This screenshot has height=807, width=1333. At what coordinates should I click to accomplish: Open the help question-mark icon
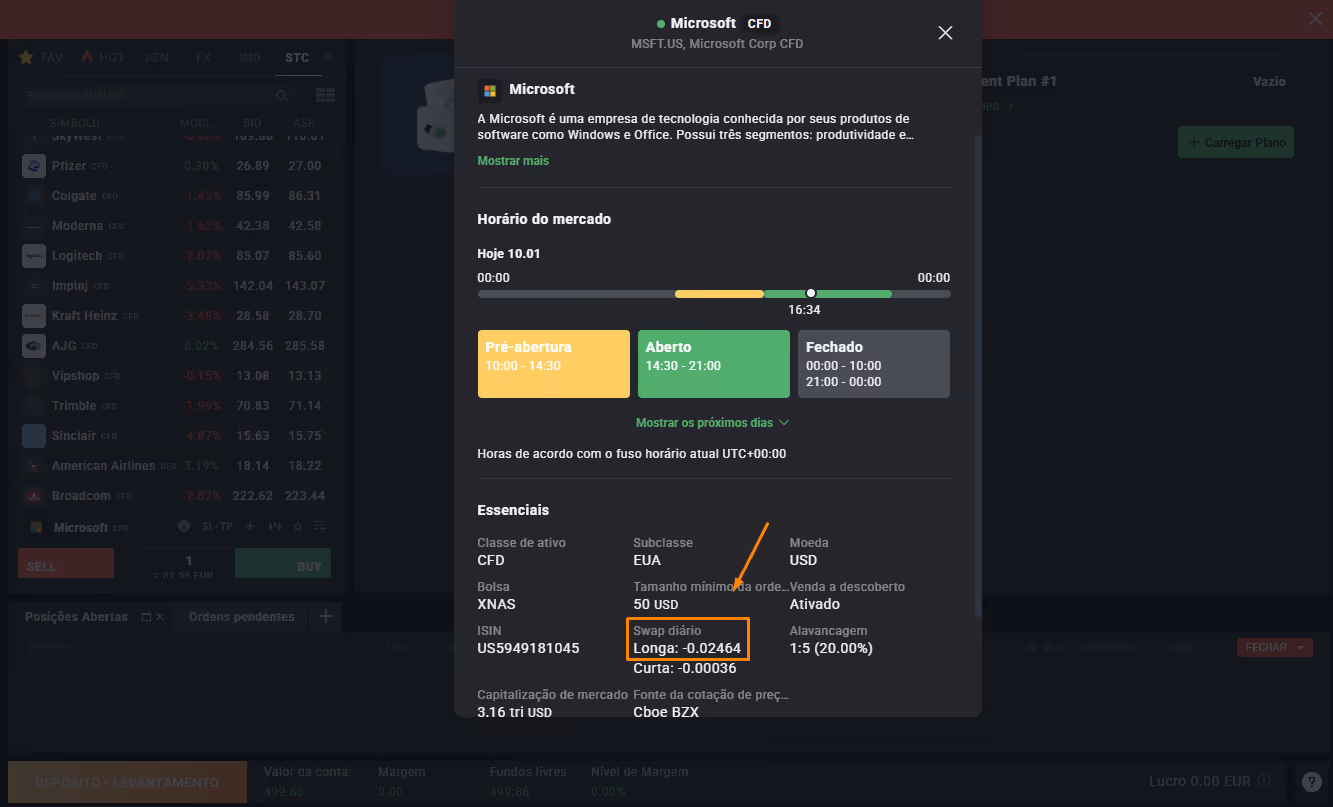1311,782
